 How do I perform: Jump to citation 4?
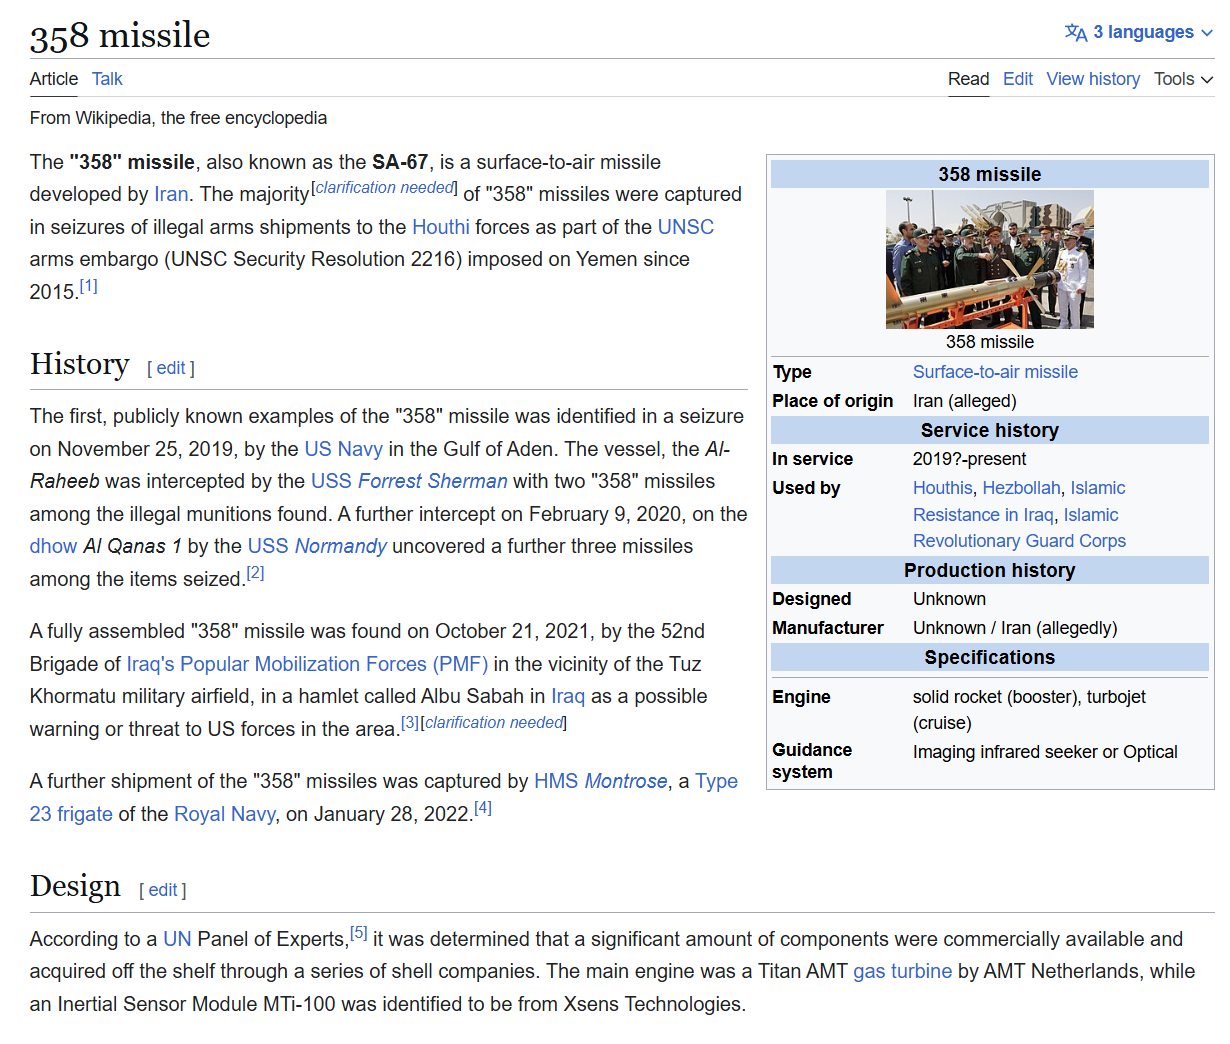483,808
